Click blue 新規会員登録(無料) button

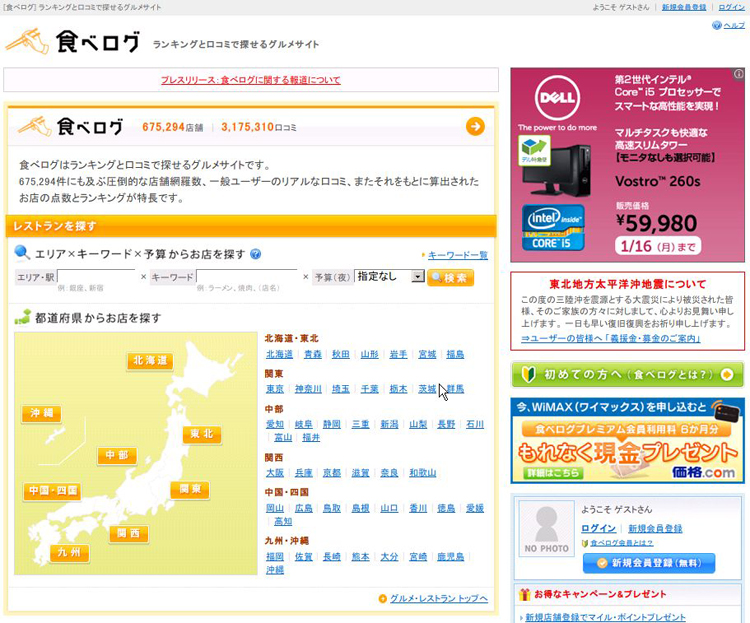coord(649,563)
